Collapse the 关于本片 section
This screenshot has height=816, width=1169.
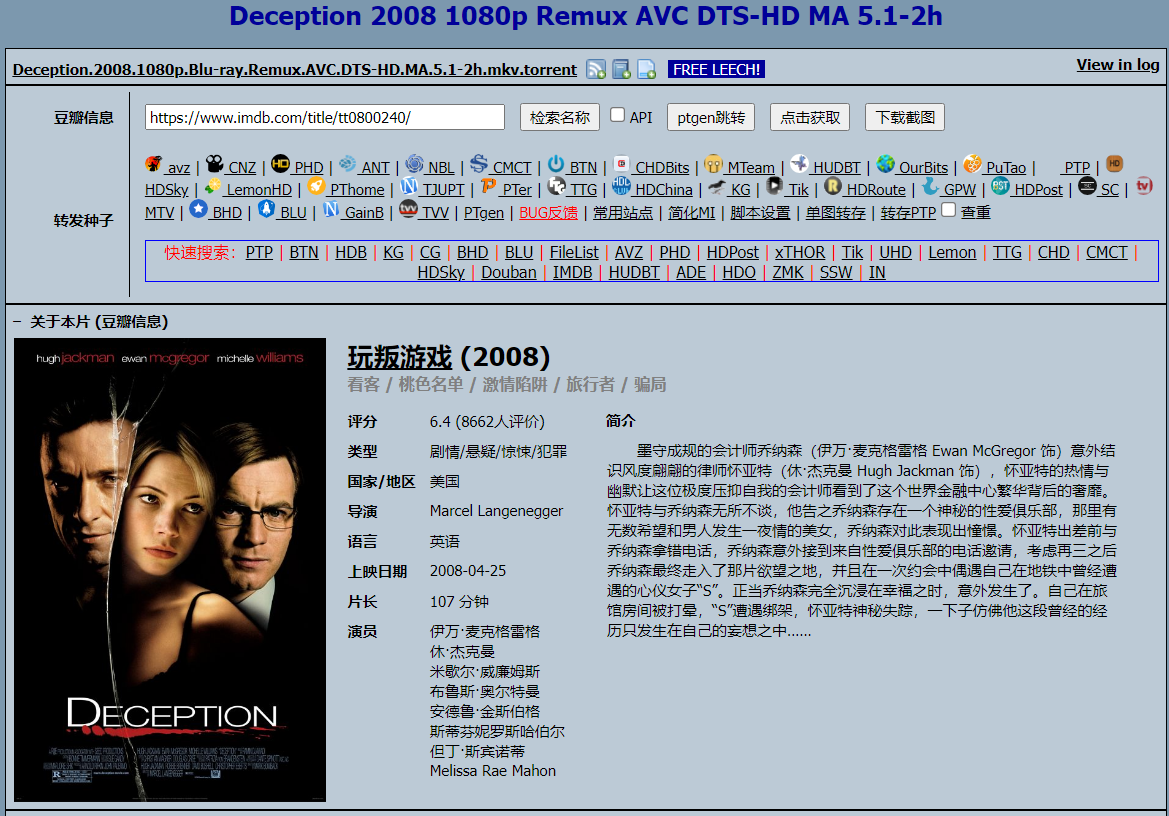pyautogui.click(x=16, y=322)
